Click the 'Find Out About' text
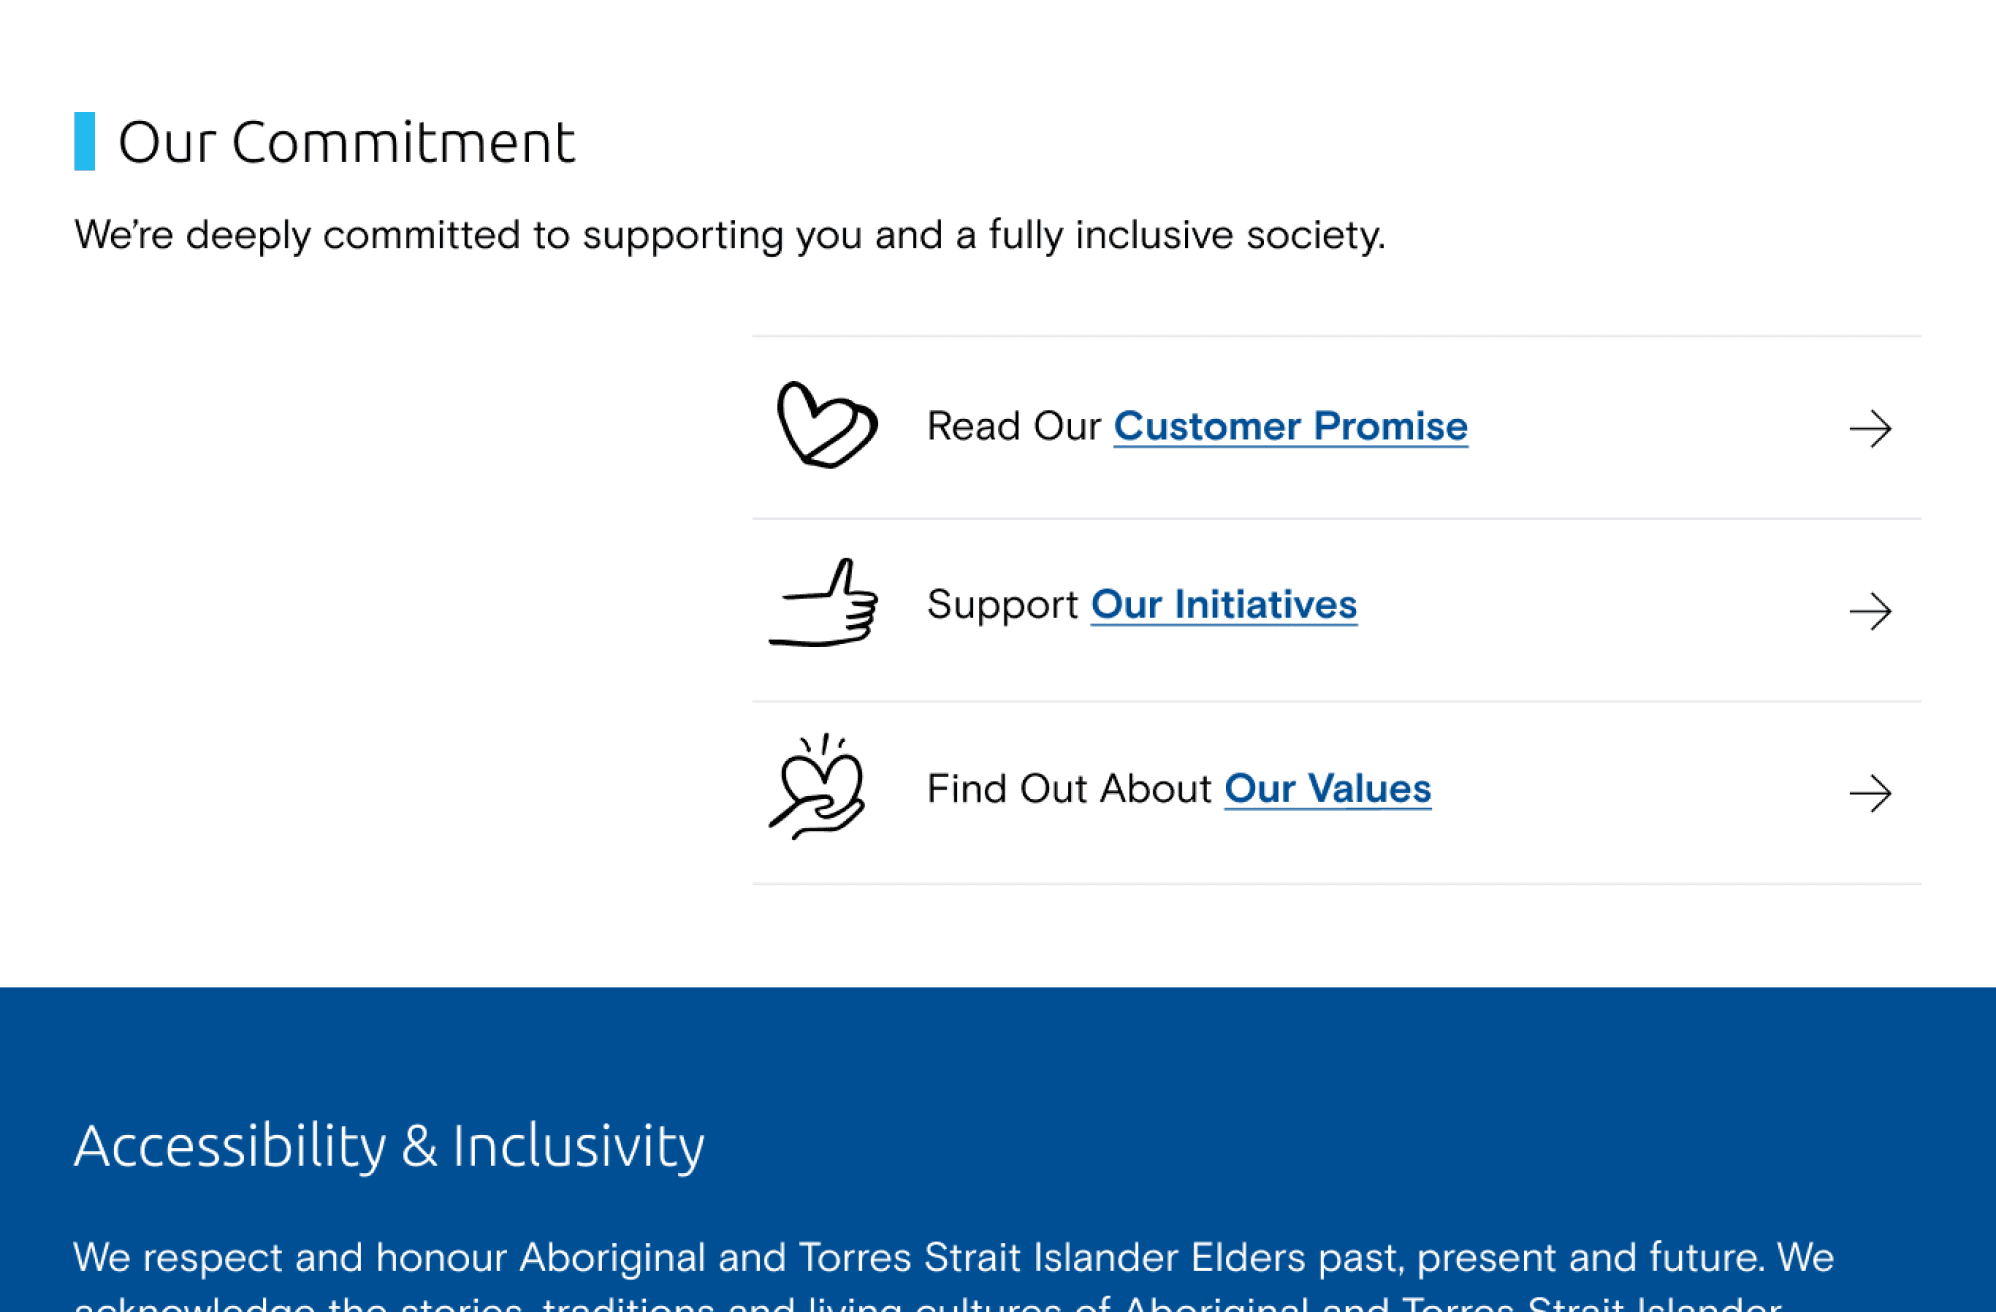Image resolution: width=1996 pixels, height=1312 pixels. click(1068, 789)
